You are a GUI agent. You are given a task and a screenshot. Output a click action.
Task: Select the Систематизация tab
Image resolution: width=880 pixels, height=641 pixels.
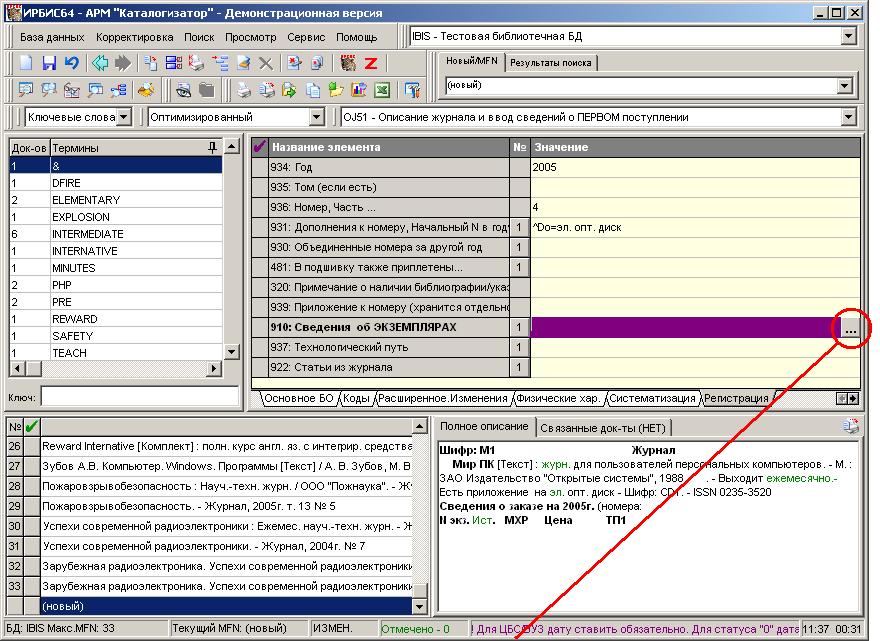pos(652,398)
